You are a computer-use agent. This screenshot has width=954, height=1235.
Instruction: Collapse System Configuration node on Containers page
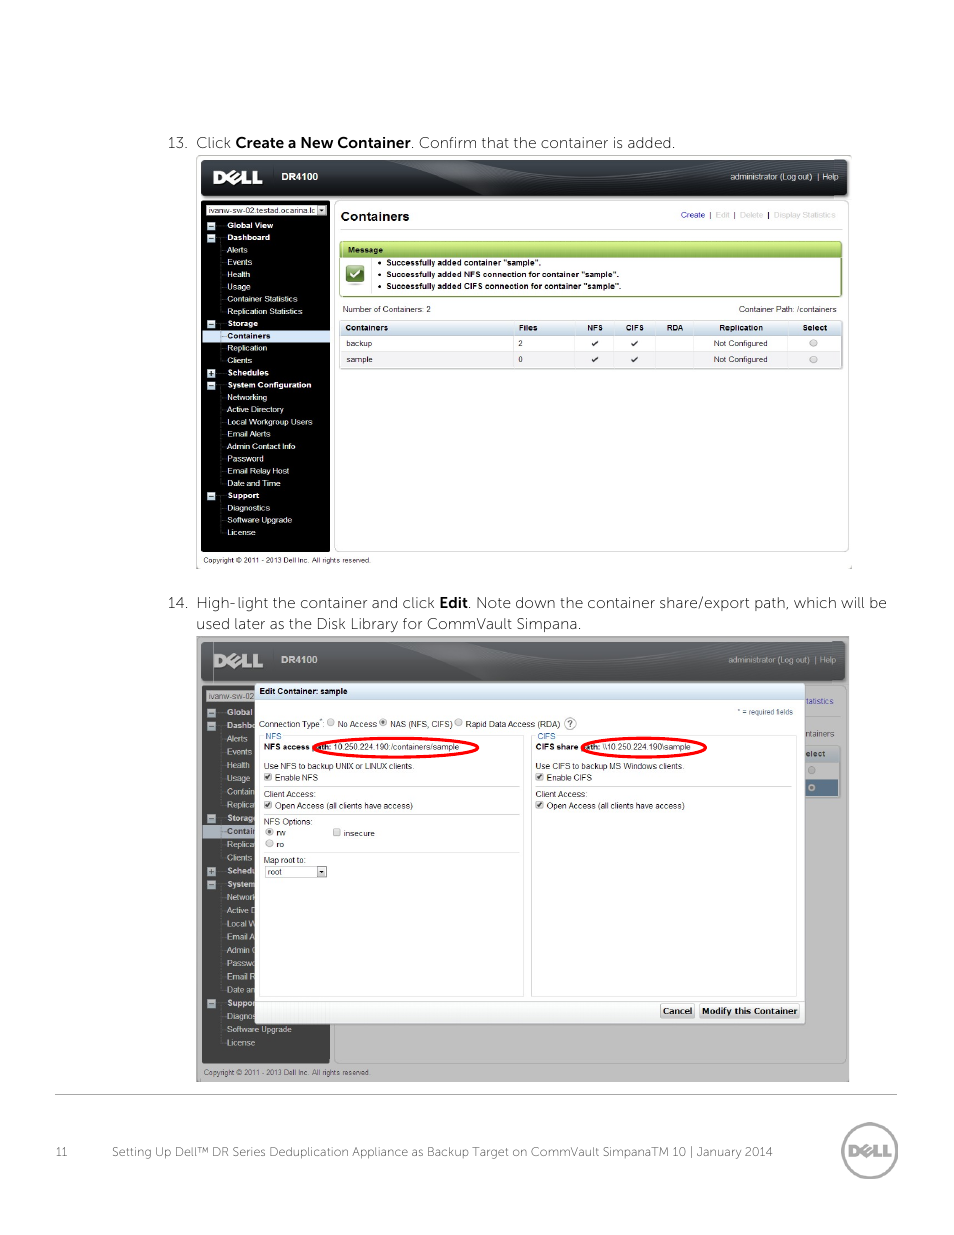(211, 385)
